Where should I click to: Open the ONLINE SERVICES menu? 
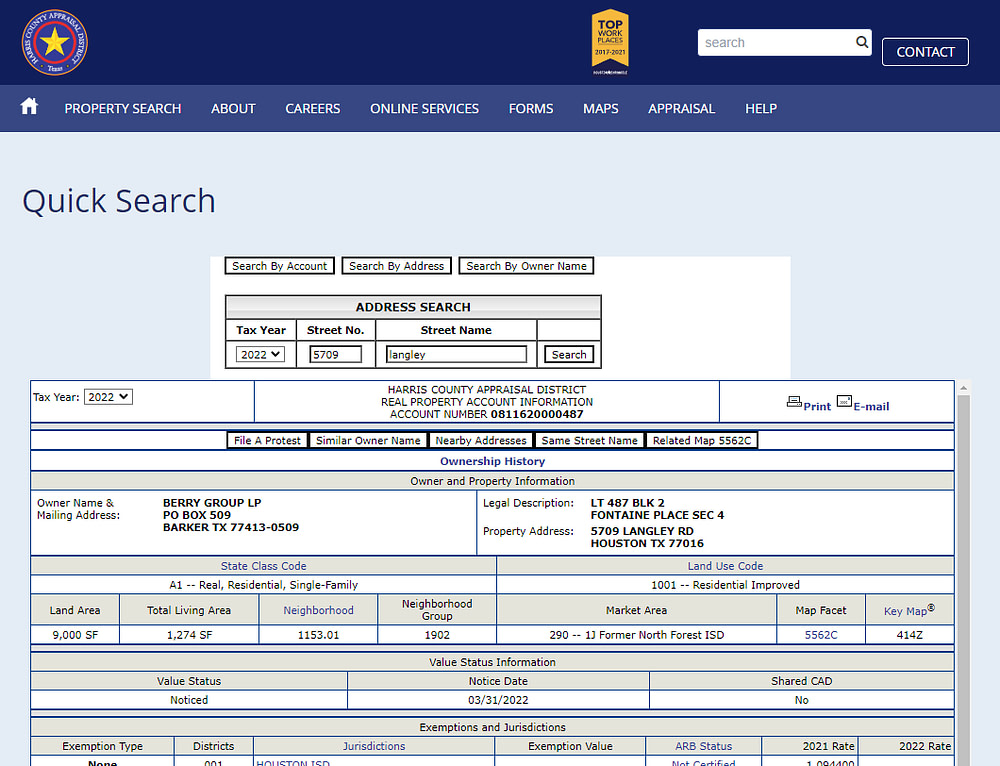(424, 108)
